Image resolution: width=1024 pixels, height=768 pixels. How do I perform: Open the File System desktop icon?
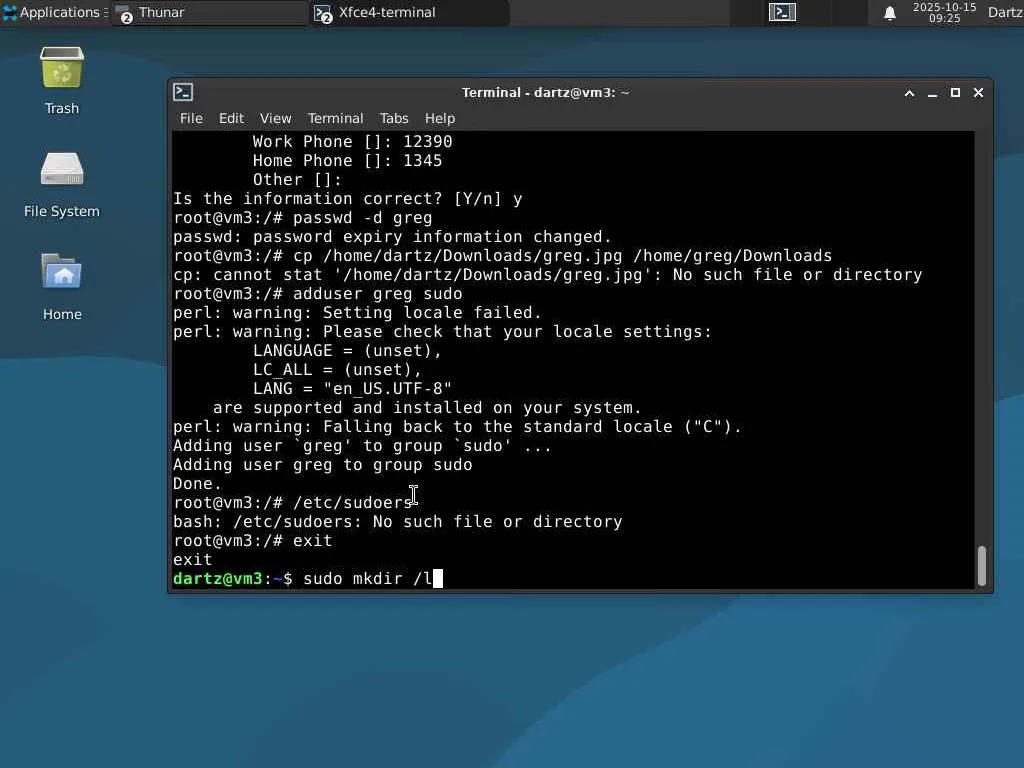coord(62,169)
